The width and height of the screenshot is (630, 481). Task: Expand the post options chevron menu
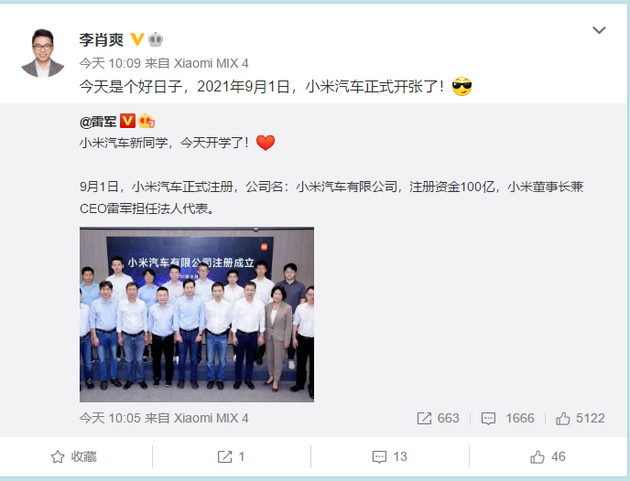[599, 30]
